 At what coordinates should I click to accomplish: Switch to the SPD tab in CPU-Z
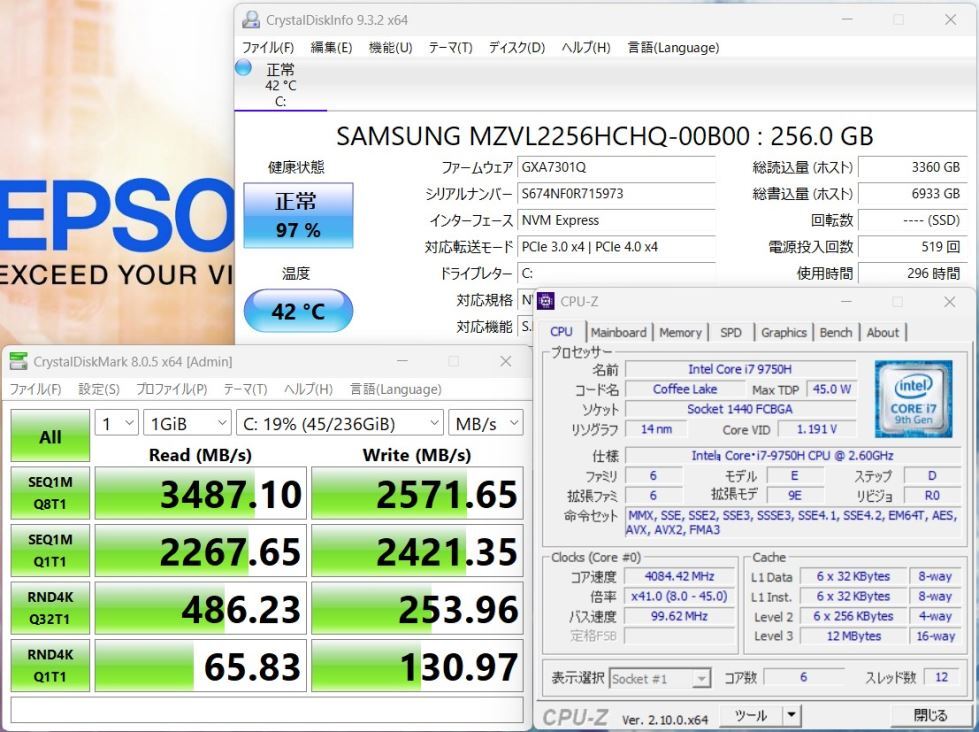pos(731,332)
